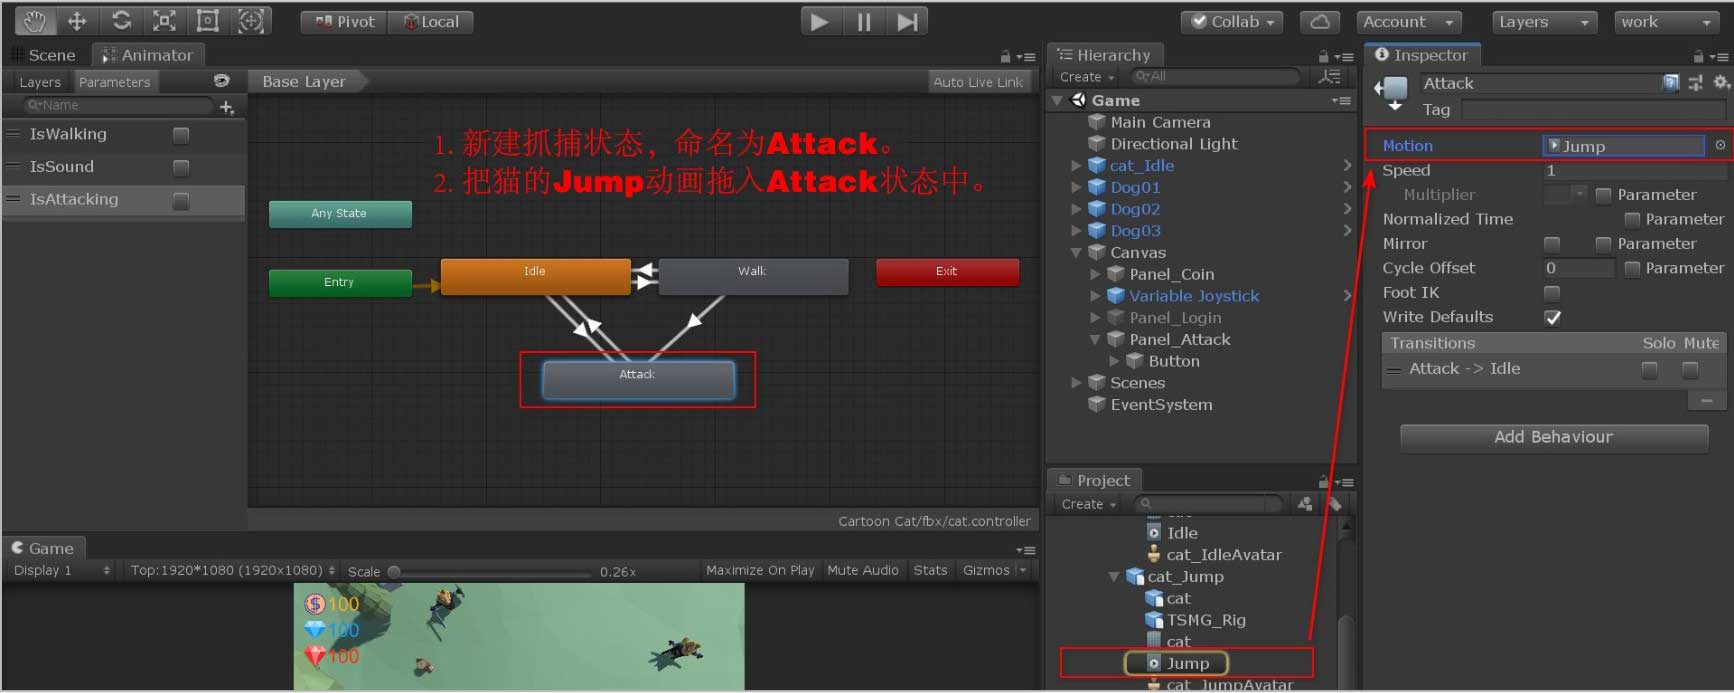Expand the Panel_Coin item
Image resolution: width=1734 pixels, height=693 pixels.
[1095, 275]
